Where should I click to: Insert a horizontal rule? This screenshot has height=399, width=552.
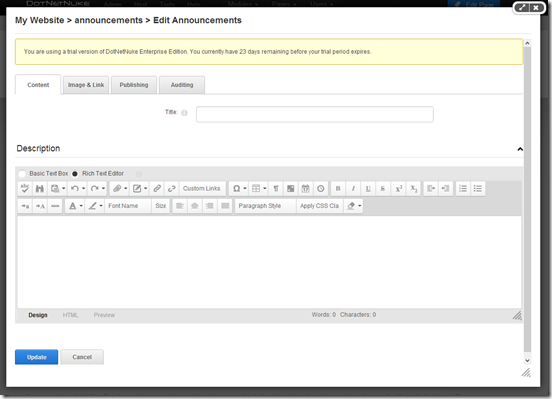[x=55, y=206]
